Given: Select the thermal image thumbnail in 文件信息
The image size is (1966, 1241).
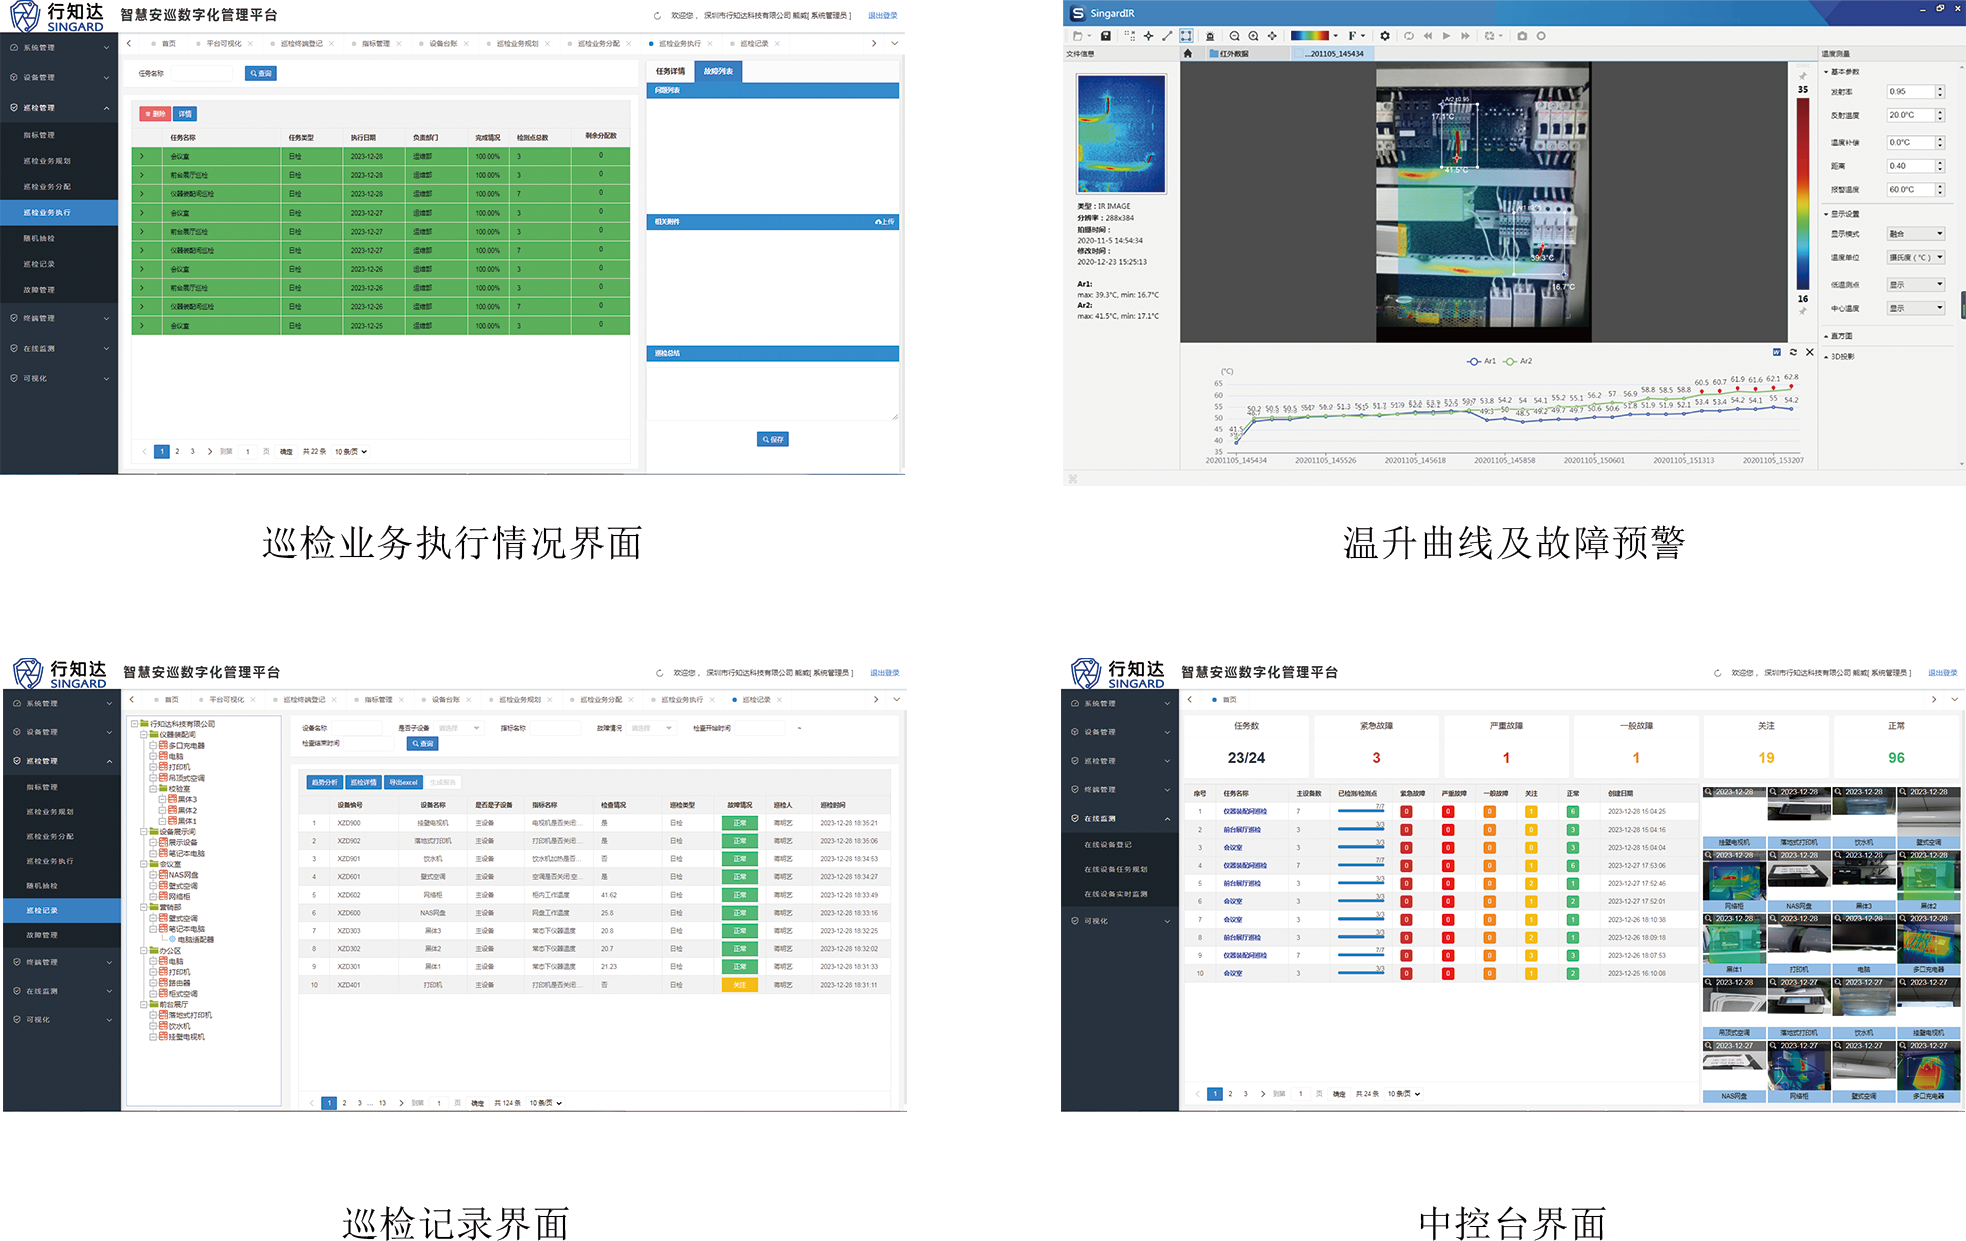Looking at the screenshot, I should click(x=1121, y=133).
